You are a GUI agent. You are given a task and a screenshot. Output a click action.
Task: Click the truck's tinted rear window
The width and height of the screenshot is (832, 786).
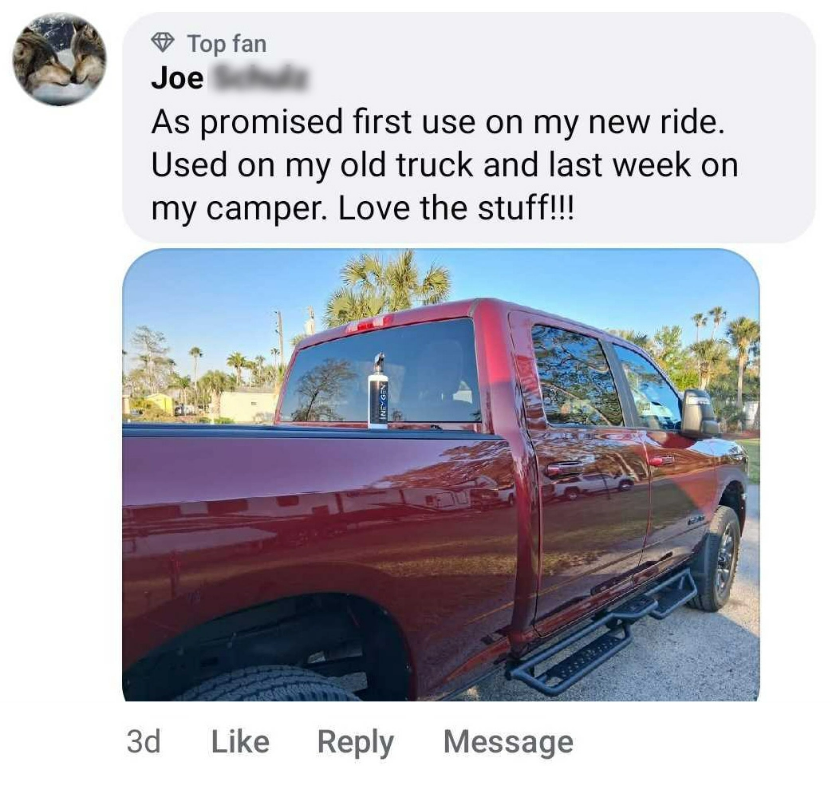coord(381,373)
